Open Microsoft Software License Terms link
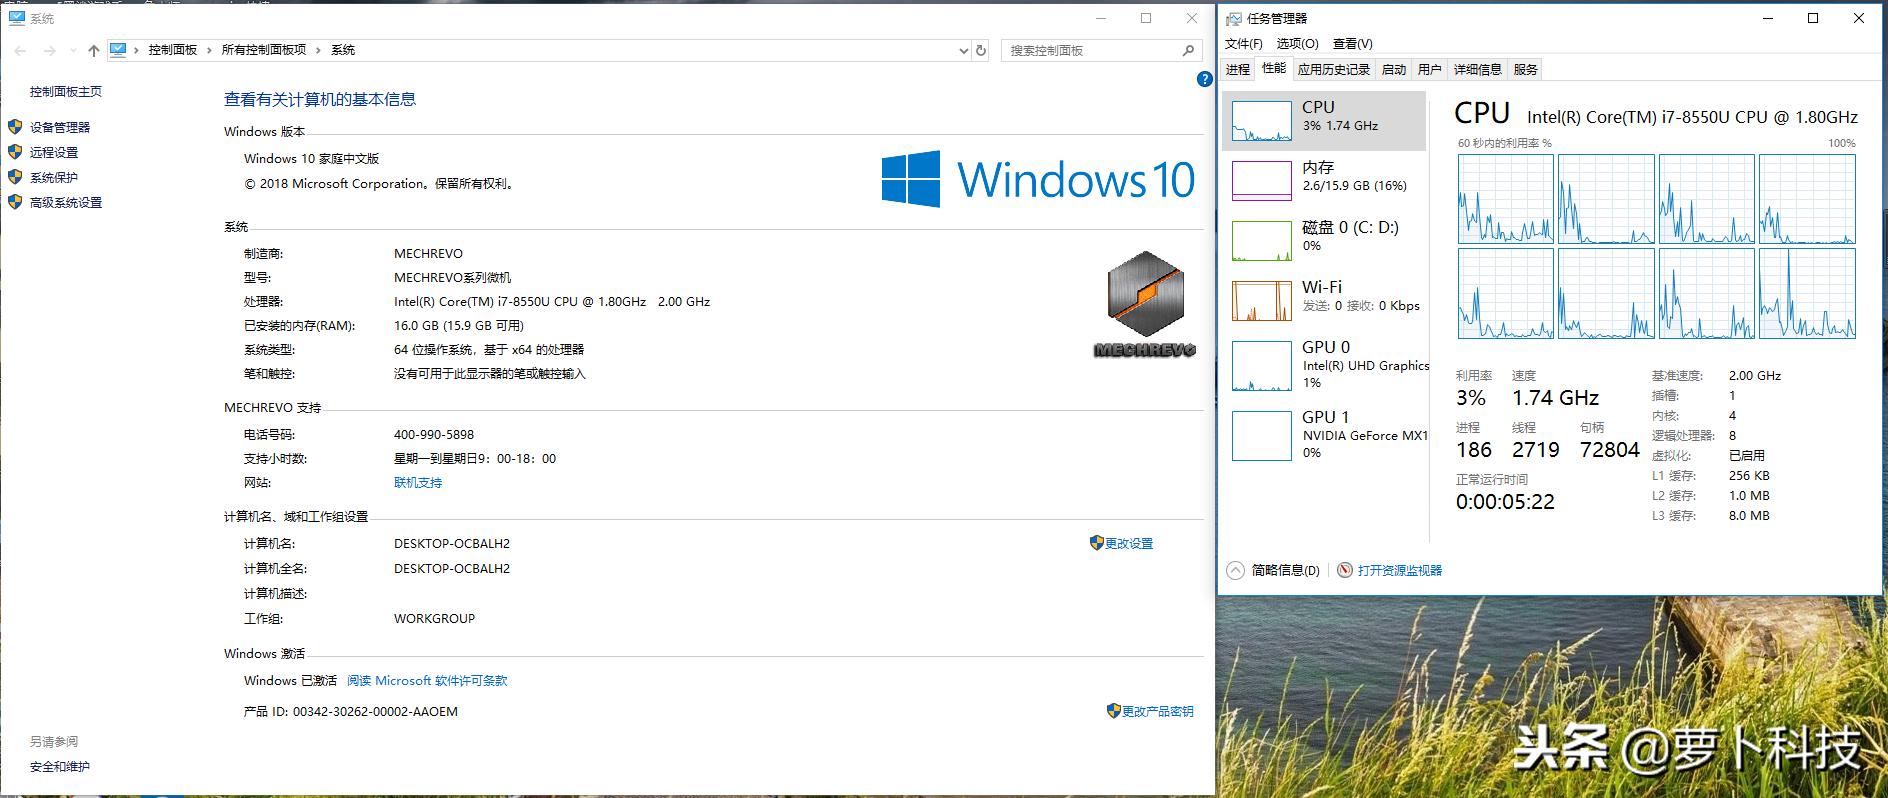Screen dimensions: 1888x798 [427, 680]
